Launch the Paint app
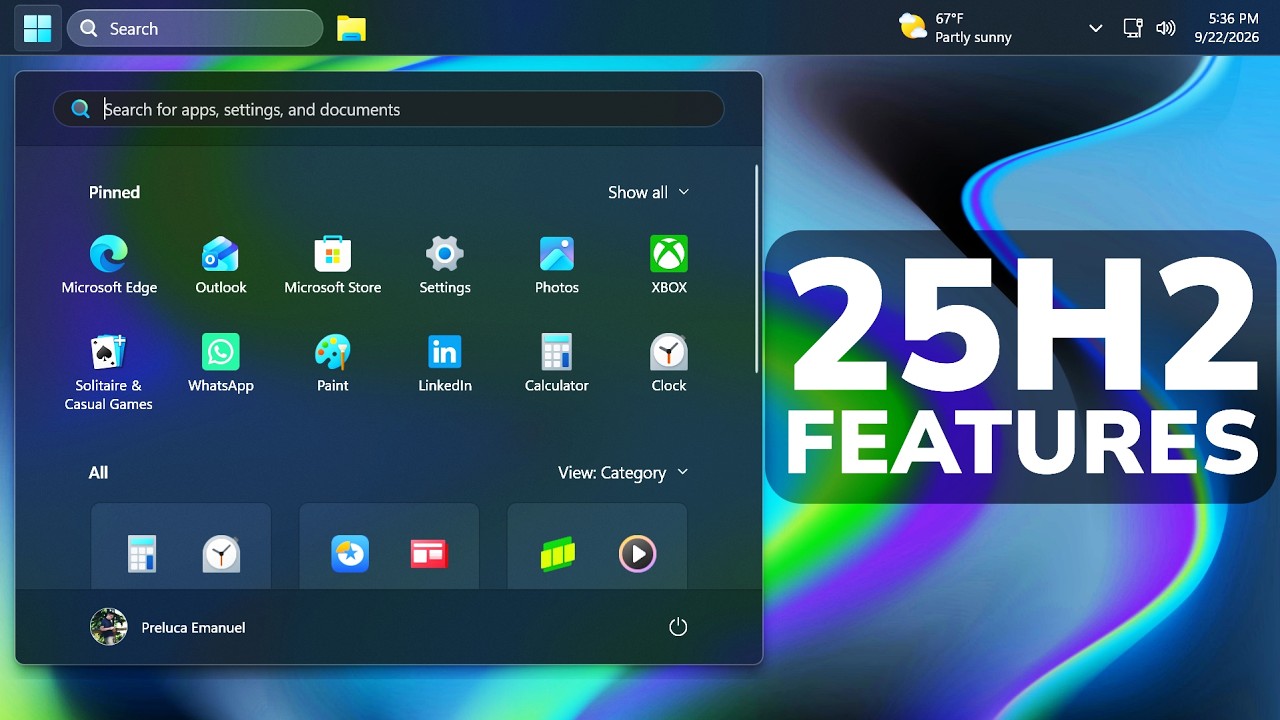1280x720 pixels. point(333,363)
